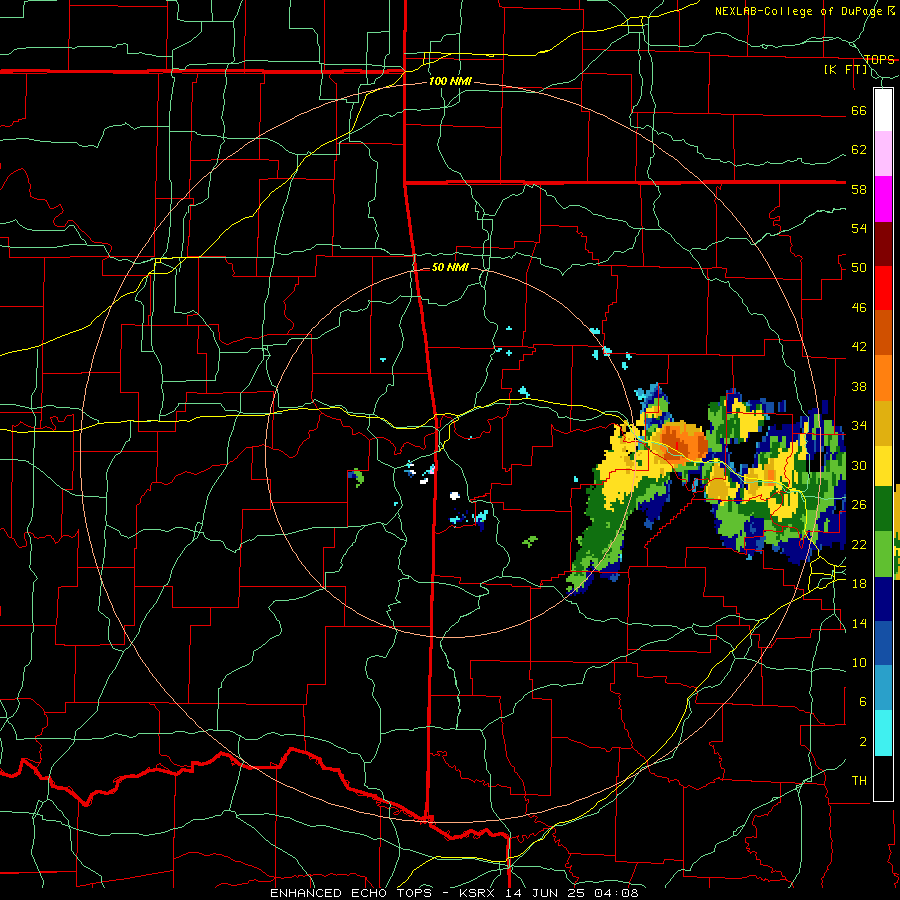The height and width of the screenshot is (900, 900).
Task: Click the magenta swatch in the color scale
Action: (x=883, y=199)
